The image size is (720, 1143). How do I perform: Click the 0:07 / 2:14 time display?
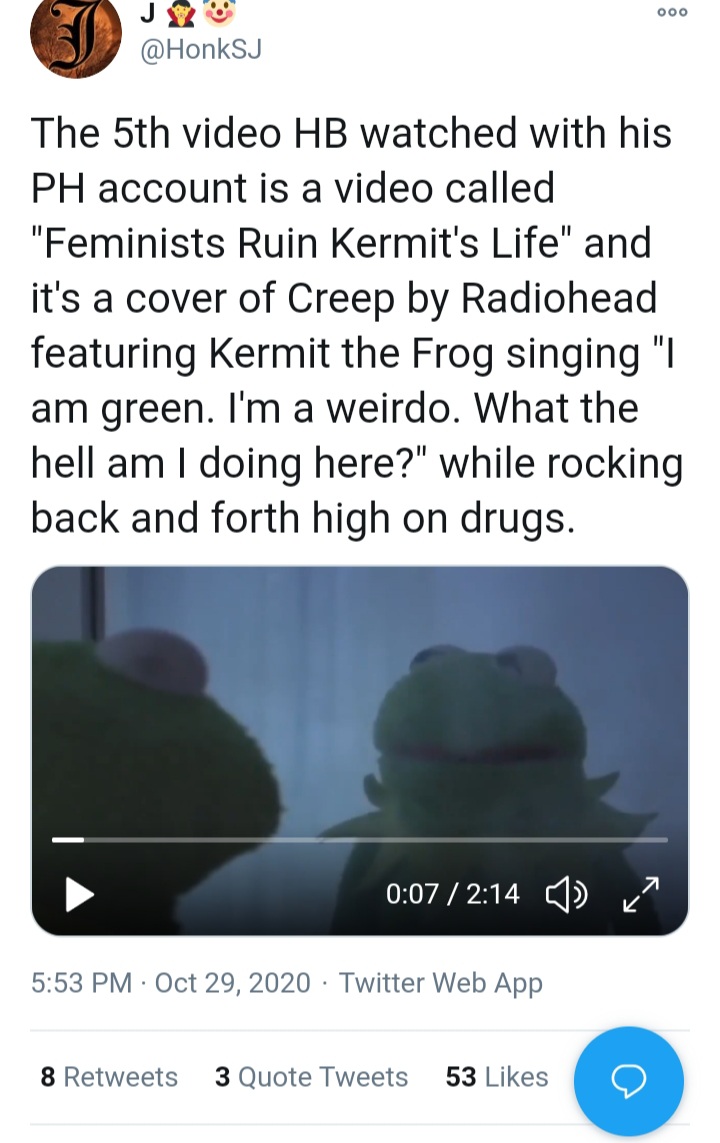(x=453, y=894)
